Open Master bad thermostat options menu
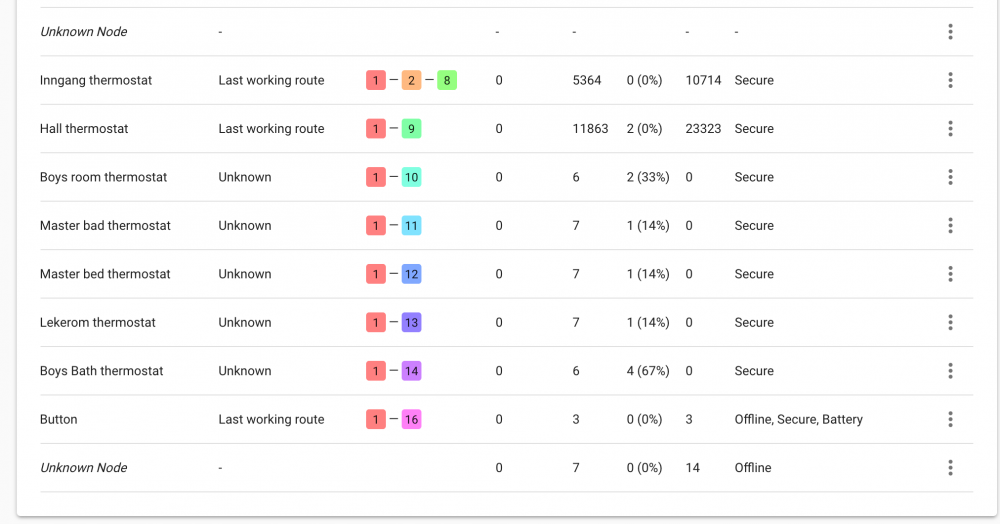The width and height of the screenshot is (1000, 524). click(x=950, y=226)
